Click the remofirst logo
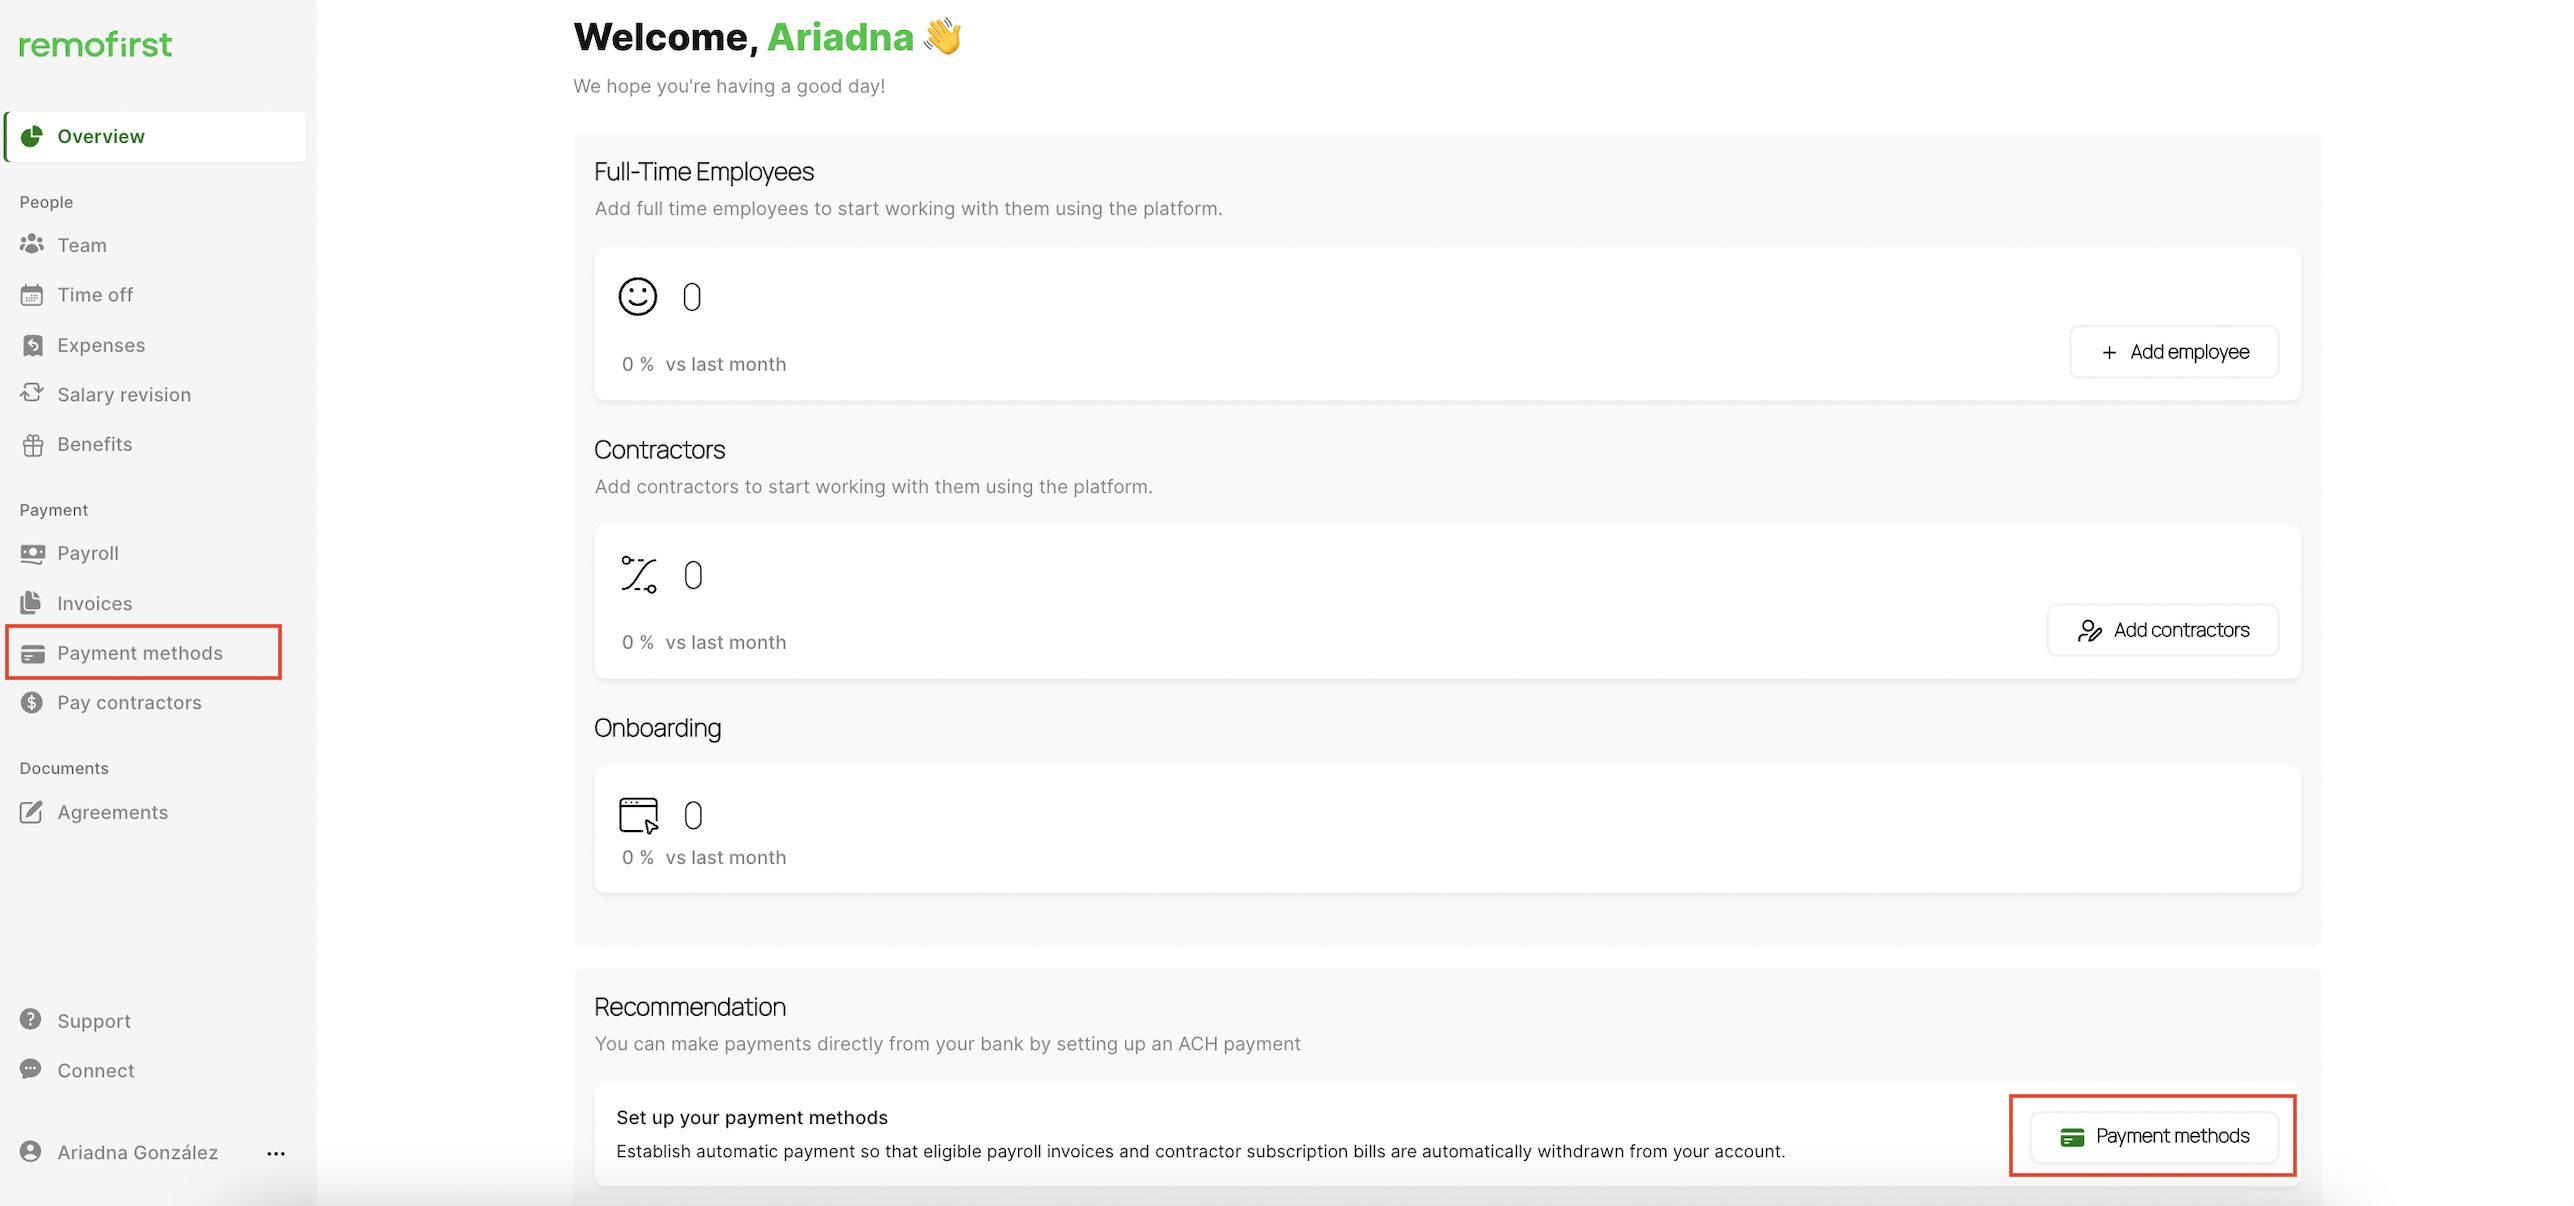This screenshot has width=2574, height=1206. coord(96,45)
